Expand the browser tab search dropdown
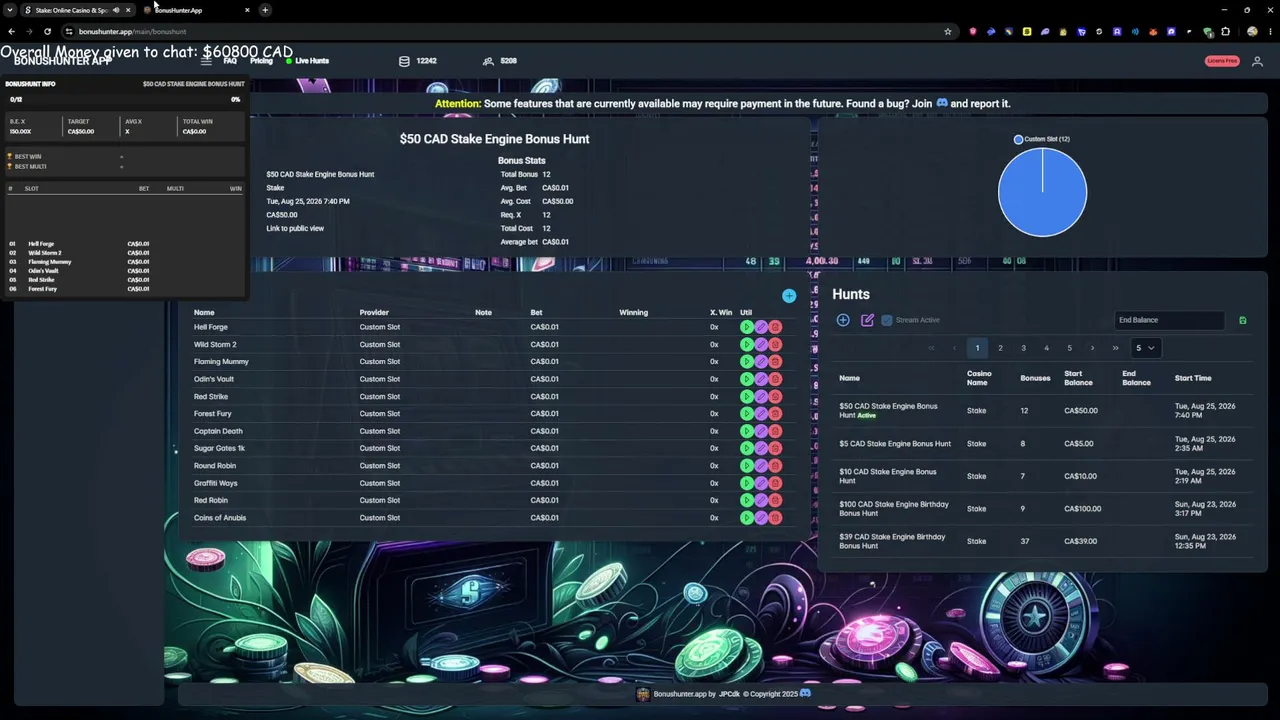 [9, 10]
